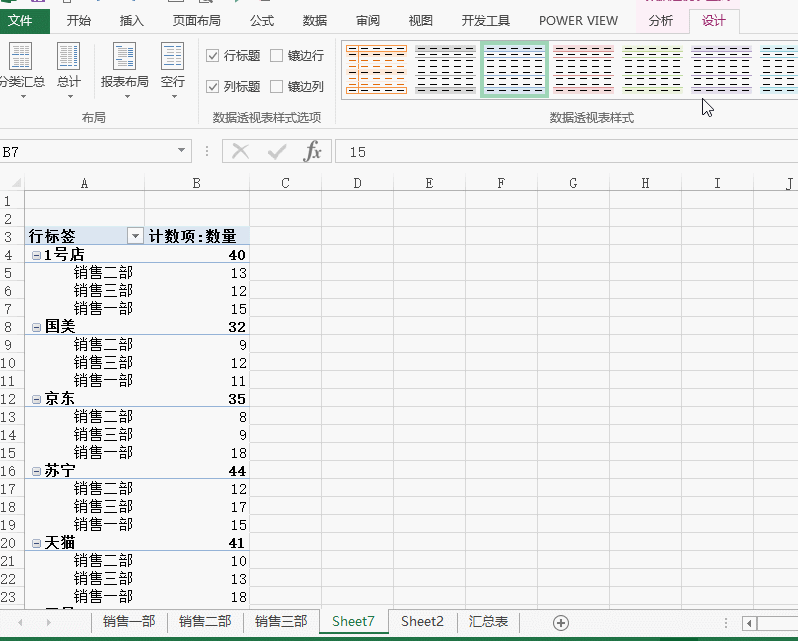Enable the 镶边列 checkbox

(x=277, y=87)
